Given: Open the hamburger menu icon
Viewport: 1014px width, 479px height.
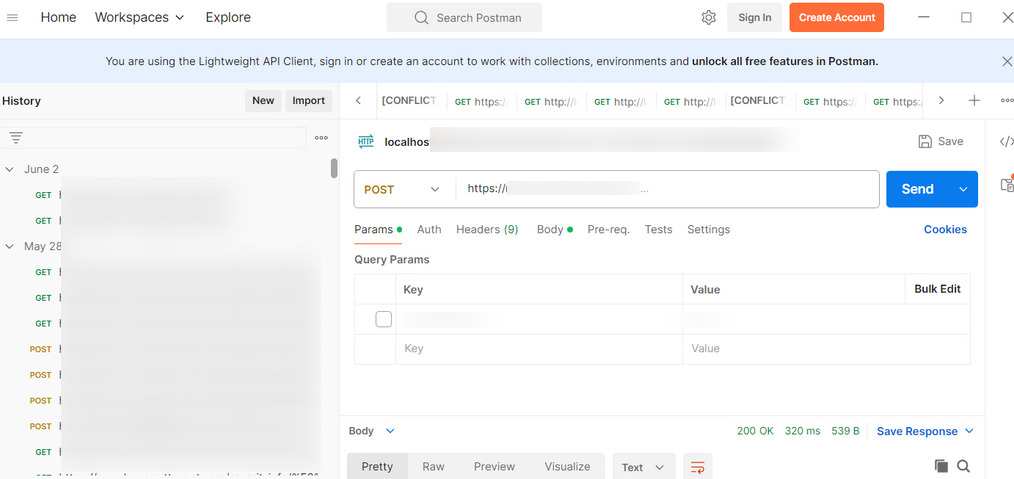Looking at the screenshot, I should click(12, 18).
